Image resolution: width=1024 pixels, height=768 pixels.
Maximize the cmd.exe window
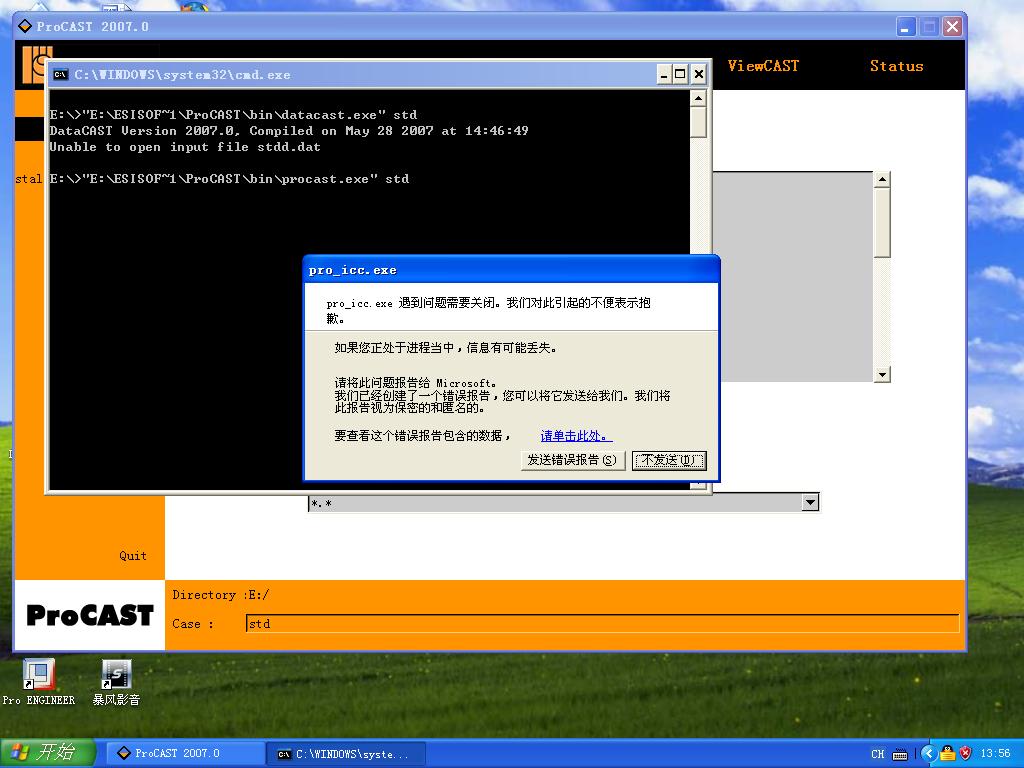(x=680, y=74)
